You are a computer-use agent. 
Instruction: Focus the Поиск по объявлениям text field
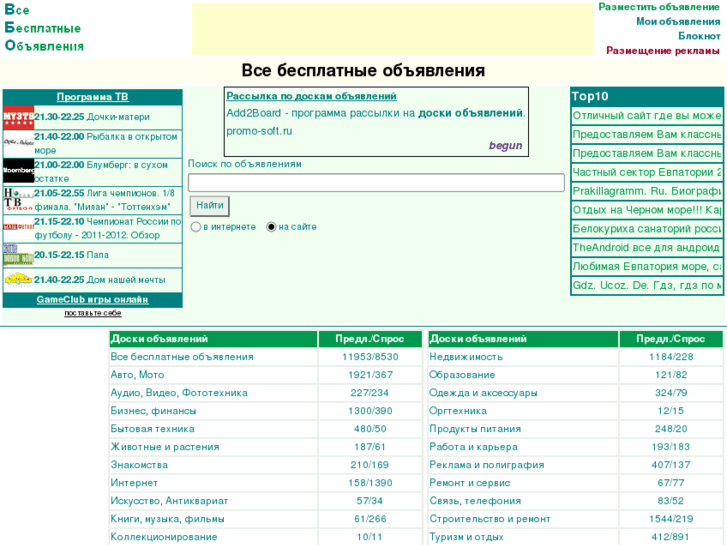[x=376, y=183]
